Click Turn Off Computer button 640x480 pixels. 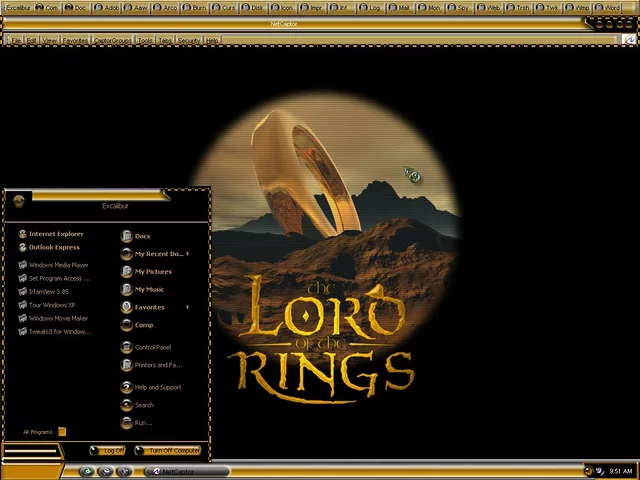point(168,451)
